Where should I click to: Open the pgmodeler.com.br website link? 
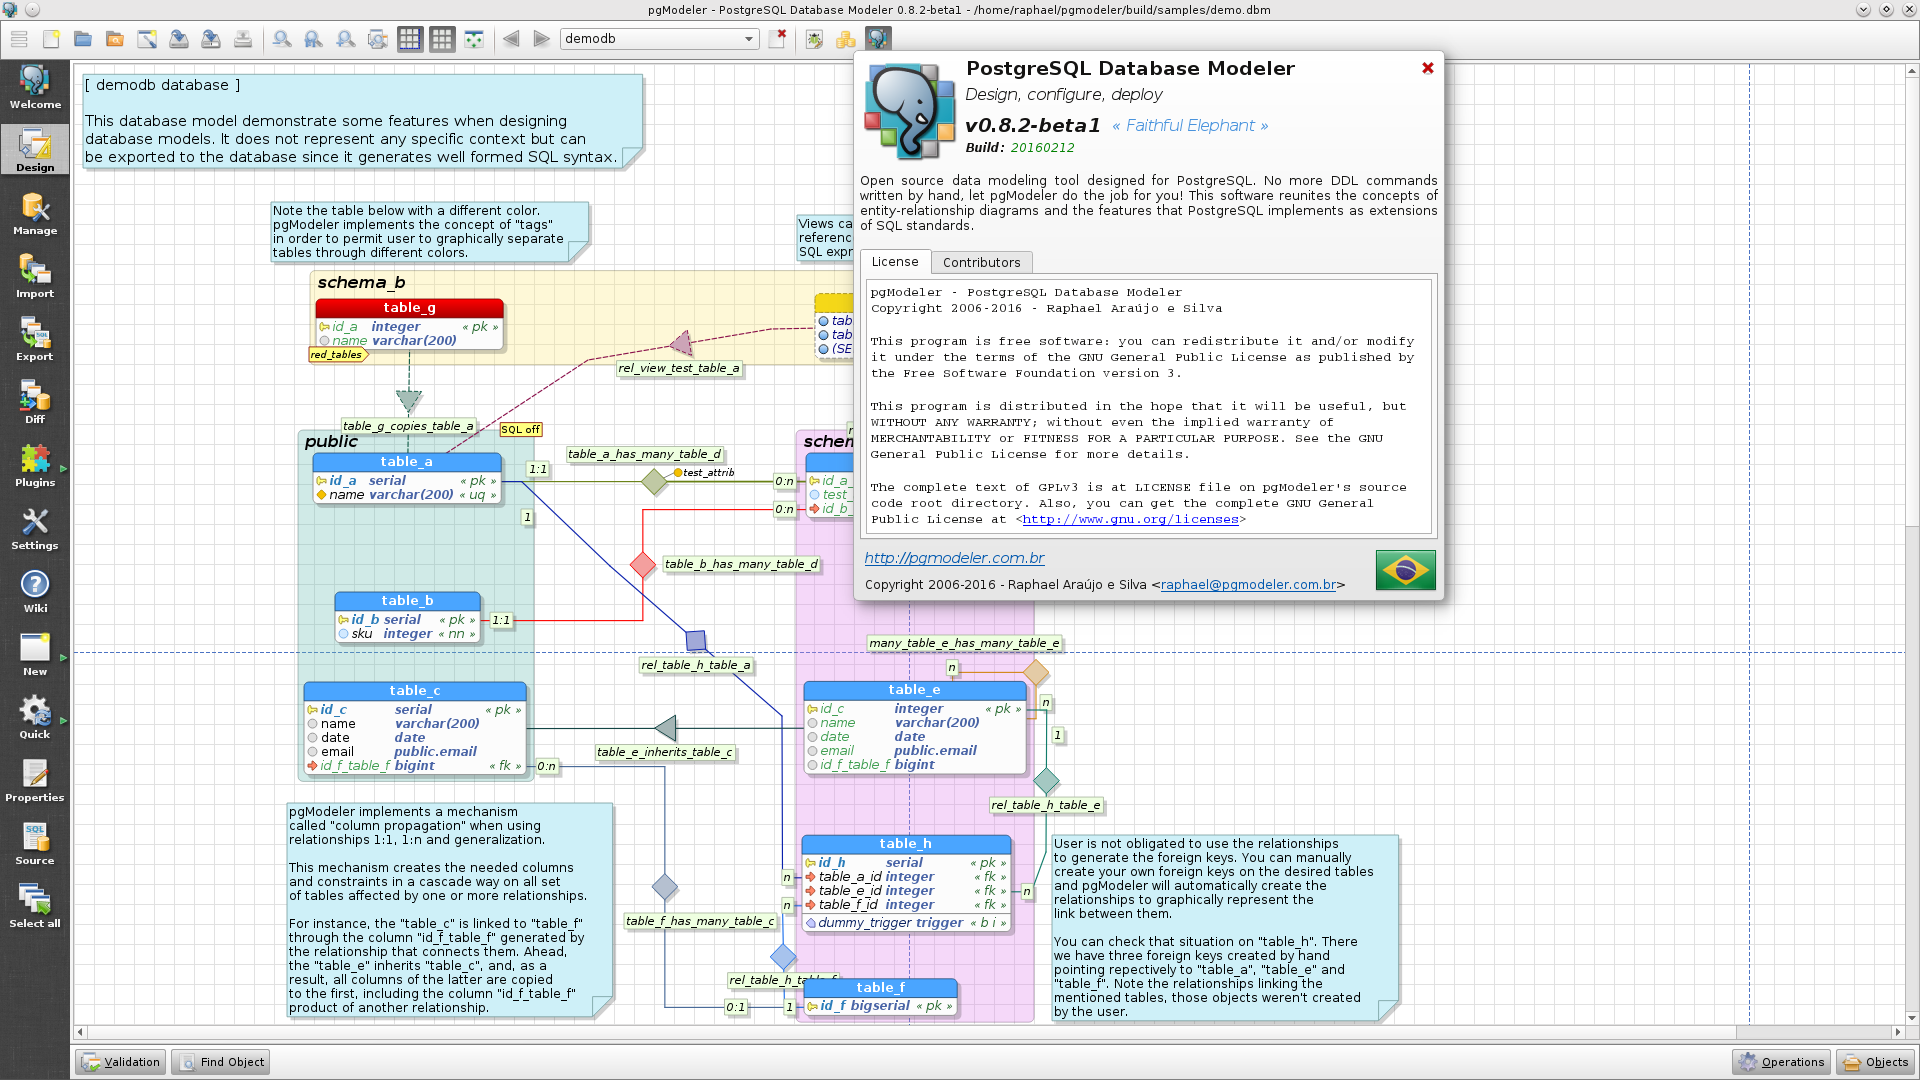(x=954, y=558)
